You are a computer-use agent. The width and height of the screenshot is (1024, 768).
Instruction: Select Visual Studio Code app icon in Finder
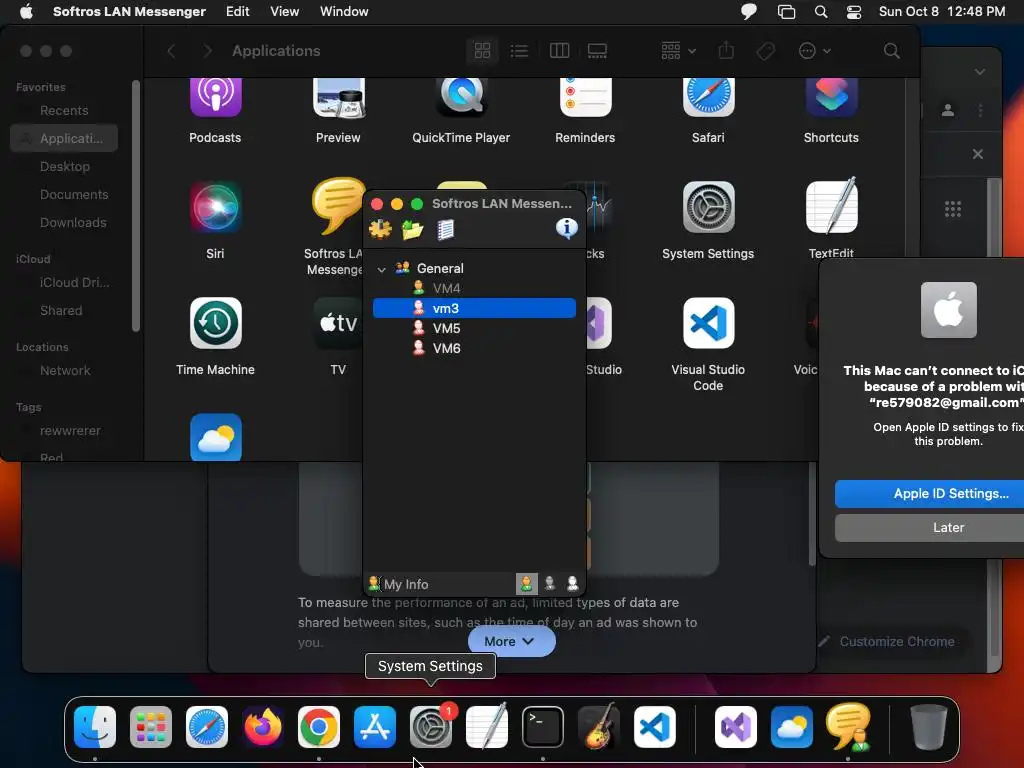[709, 323]
